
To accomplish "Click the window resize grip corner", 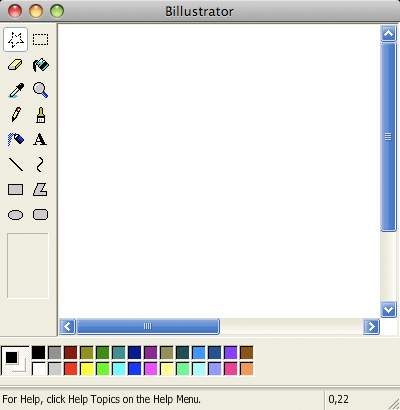I will coord(393,404).
